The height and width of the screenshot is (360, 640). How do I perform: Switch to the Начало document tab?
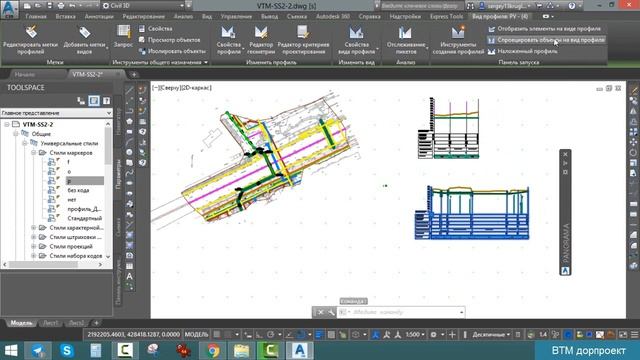tap(24, 74)
